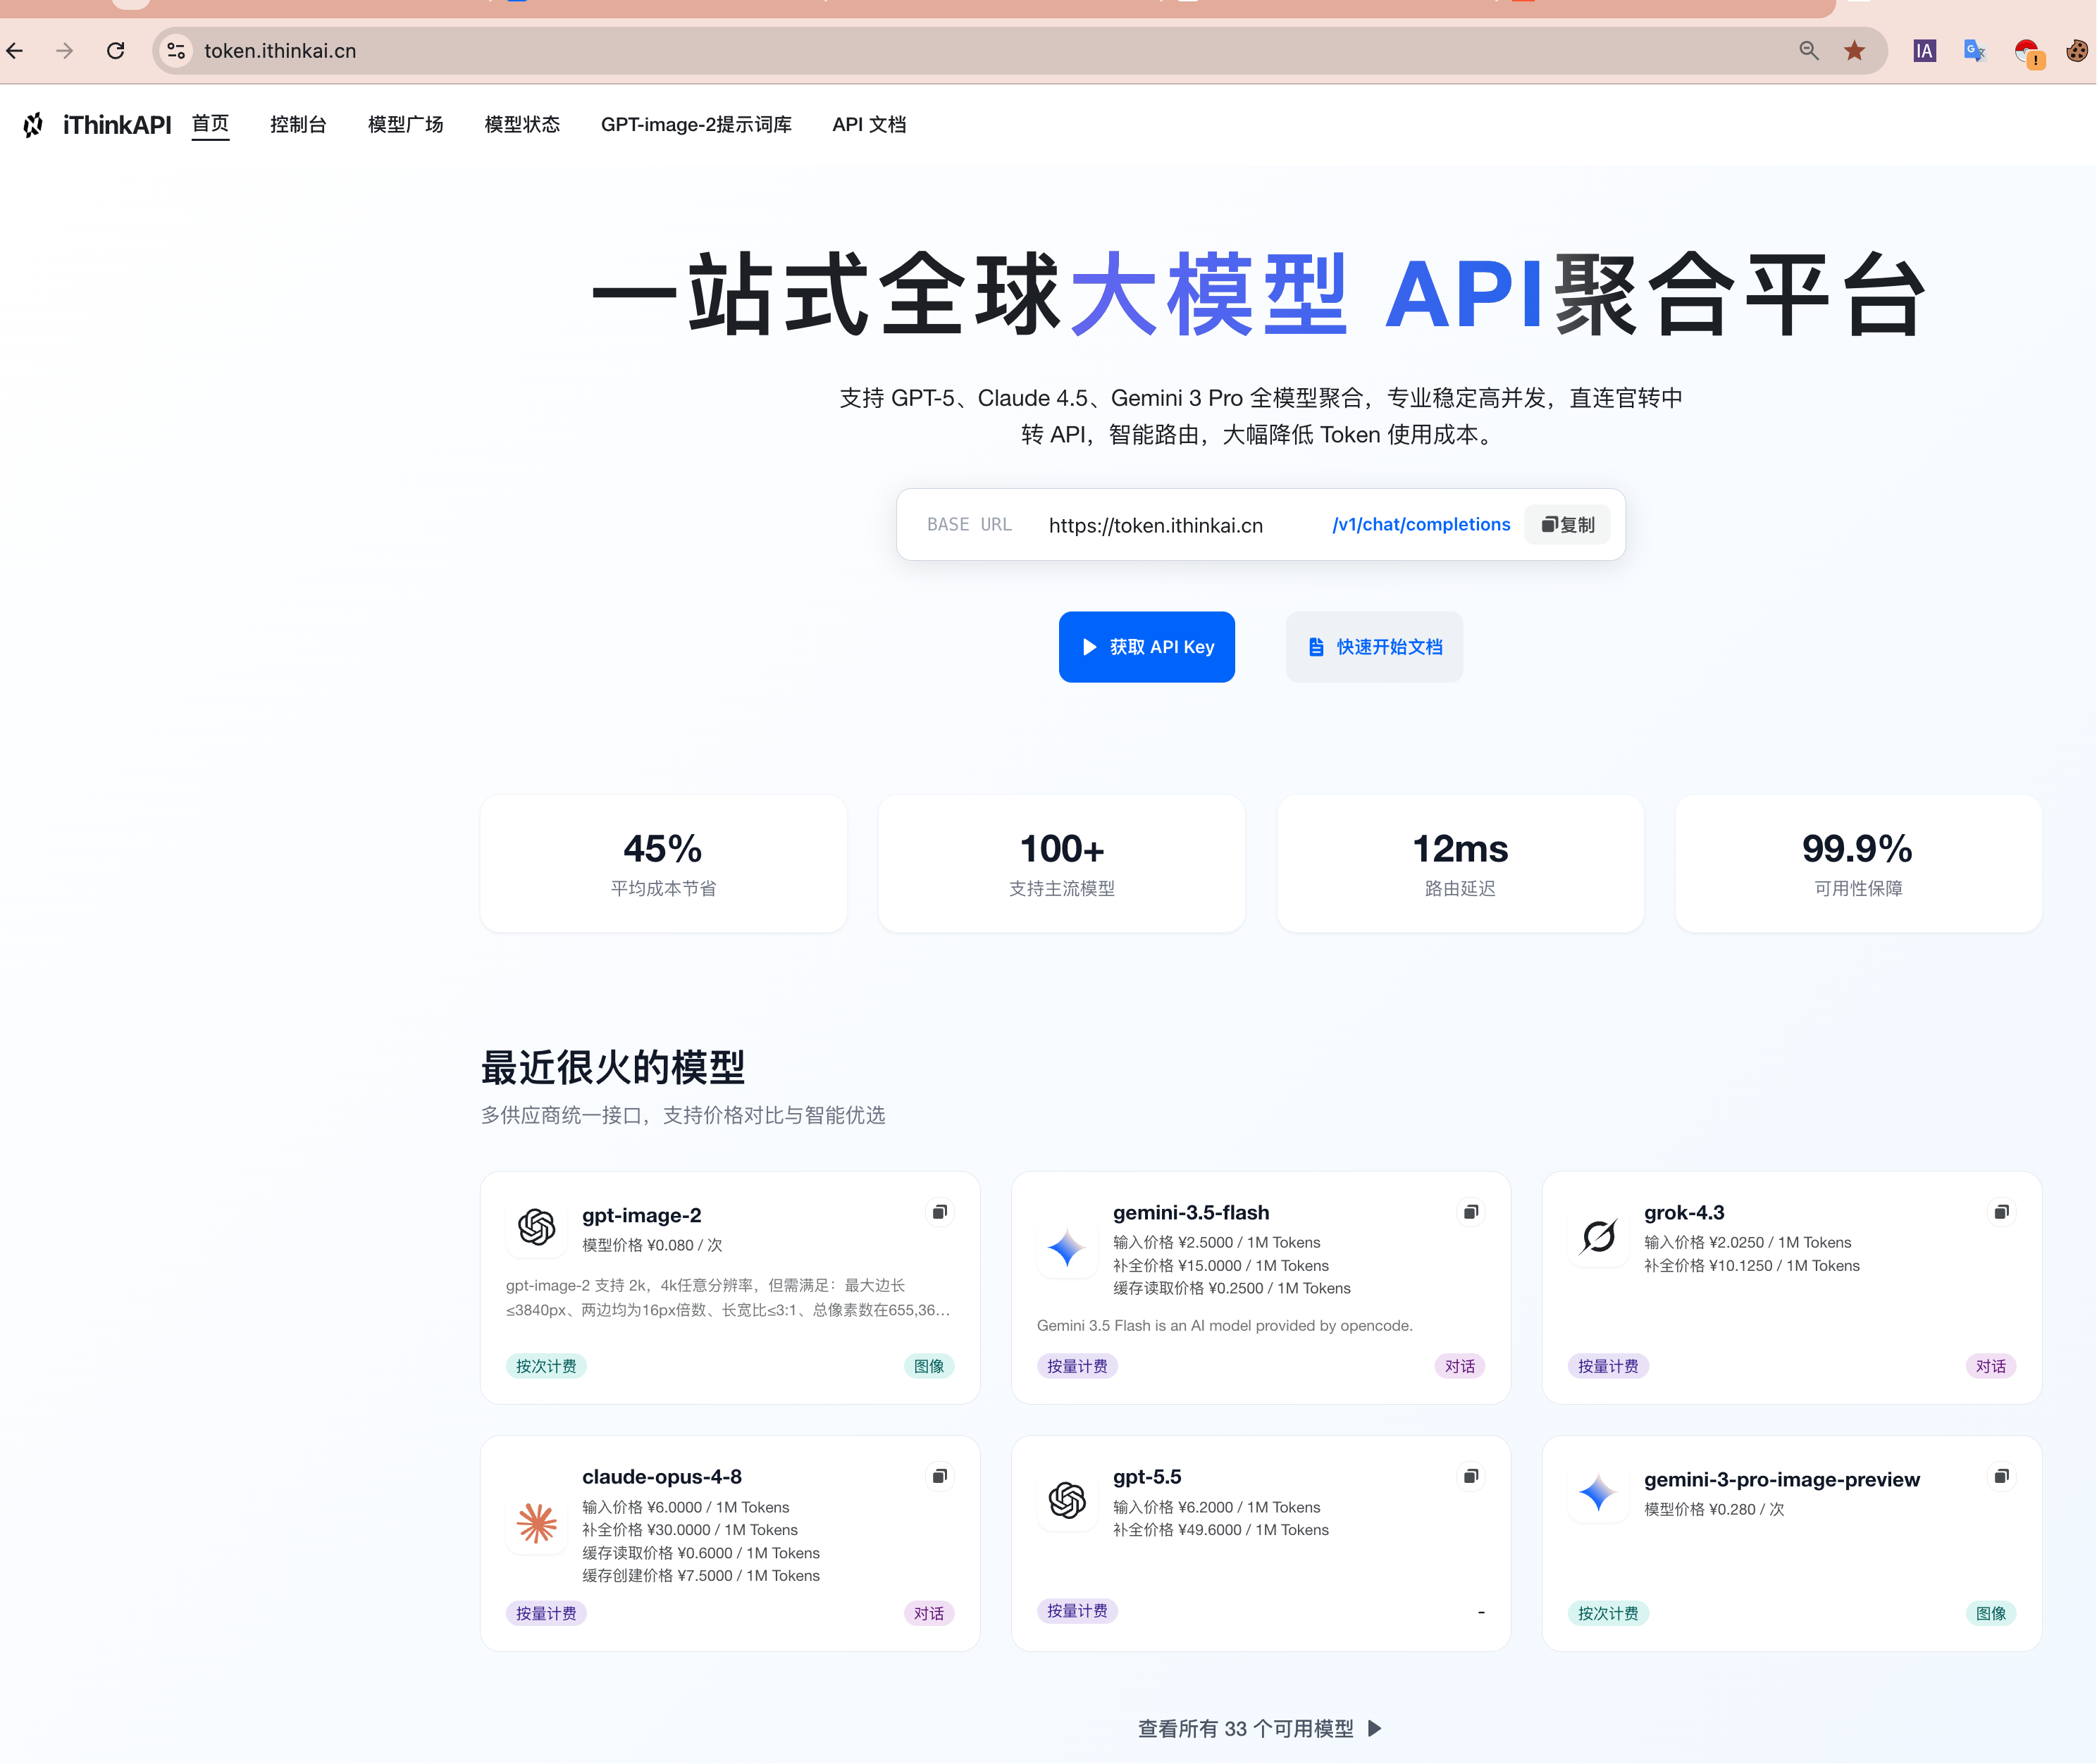Click the browser forward arrow
2097x1764 pixels.
click(x=65, y=50)
